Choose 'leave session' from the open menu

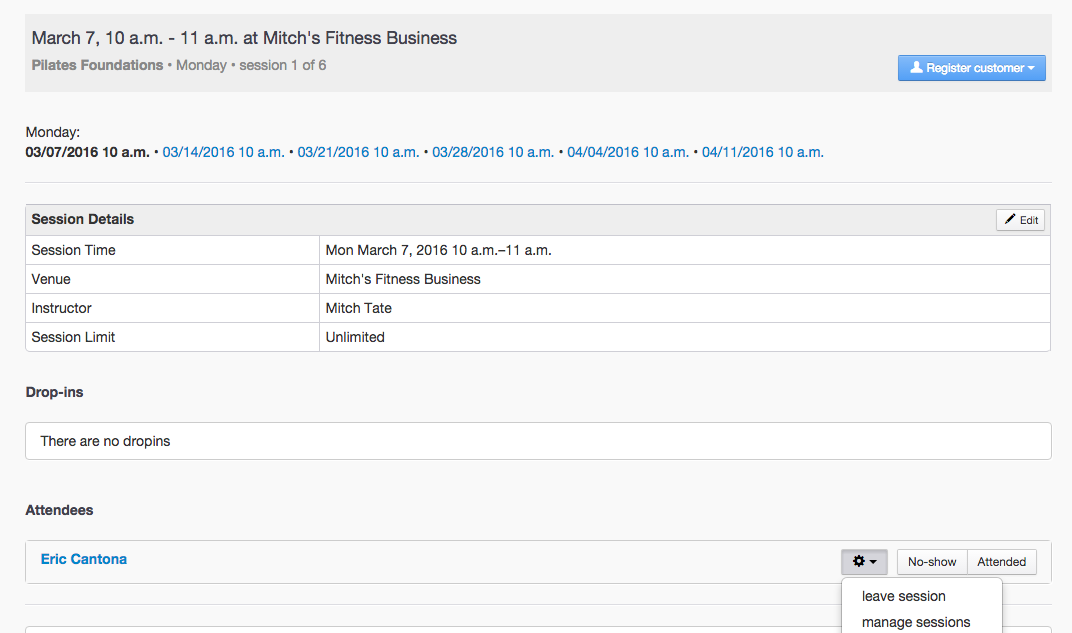903,596
